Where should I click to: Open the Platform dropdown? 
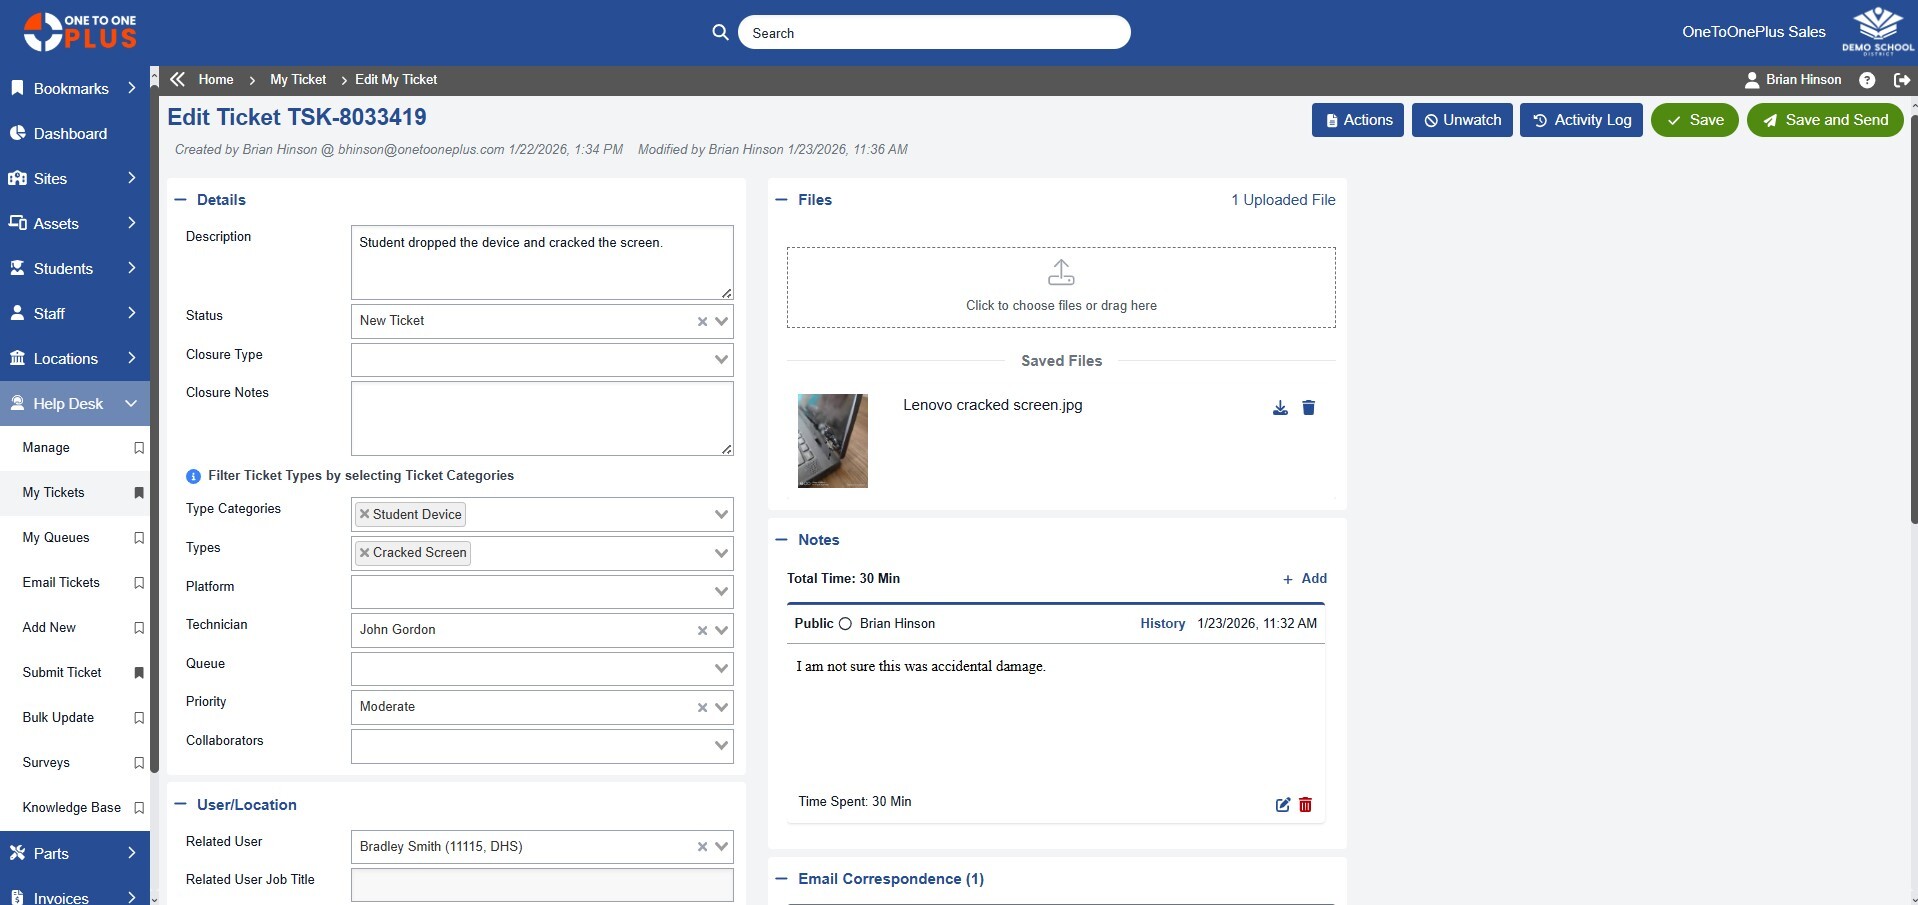[719, 591]
